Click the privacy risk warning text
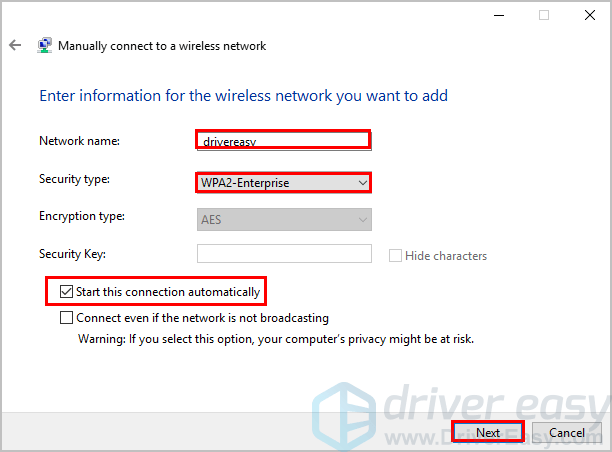The image size is (612, 452). pos(275,338)
